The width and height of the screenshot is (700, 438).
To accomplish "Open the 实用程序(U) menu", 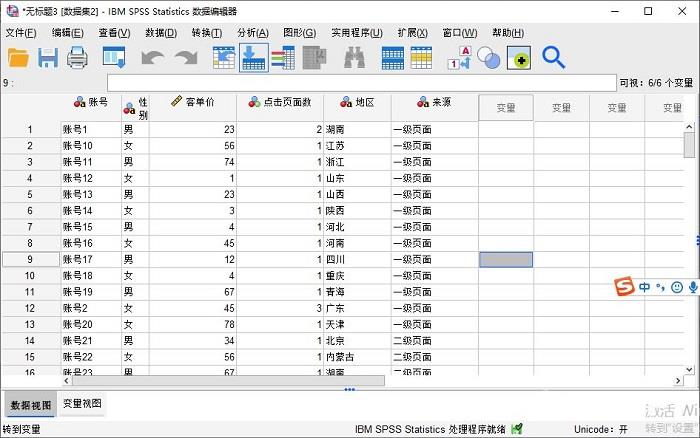I will pos(357,33).
